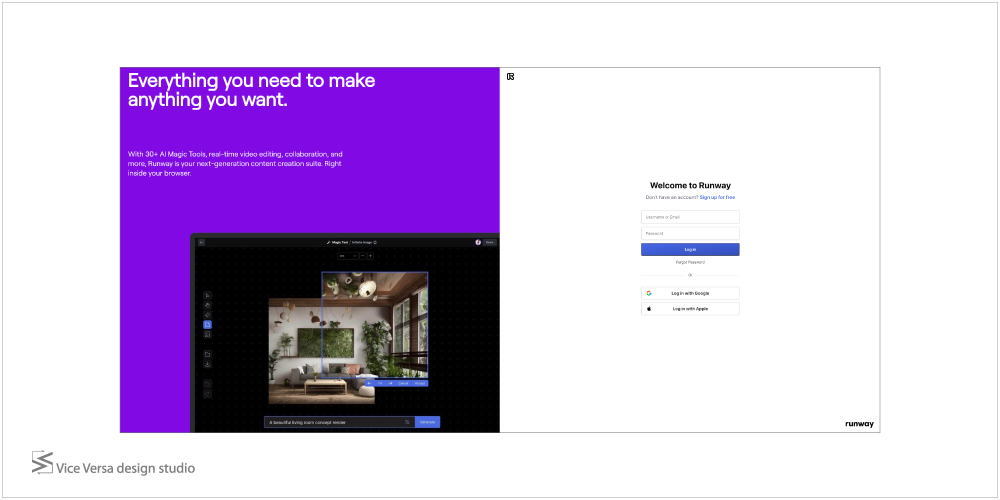
Task: Click the Forgot Password link
Action: point(690,262)
